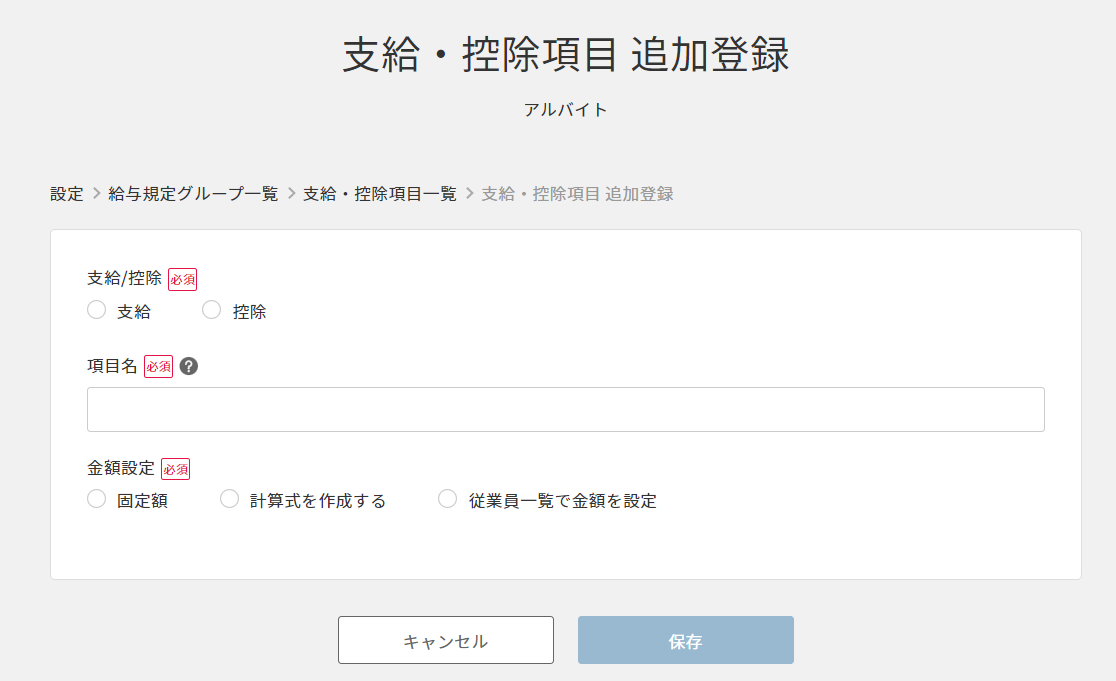This screenshot has height=681, width=1116.
Task: Click the 金額設定 field label
Action: (x=121, y=468)
